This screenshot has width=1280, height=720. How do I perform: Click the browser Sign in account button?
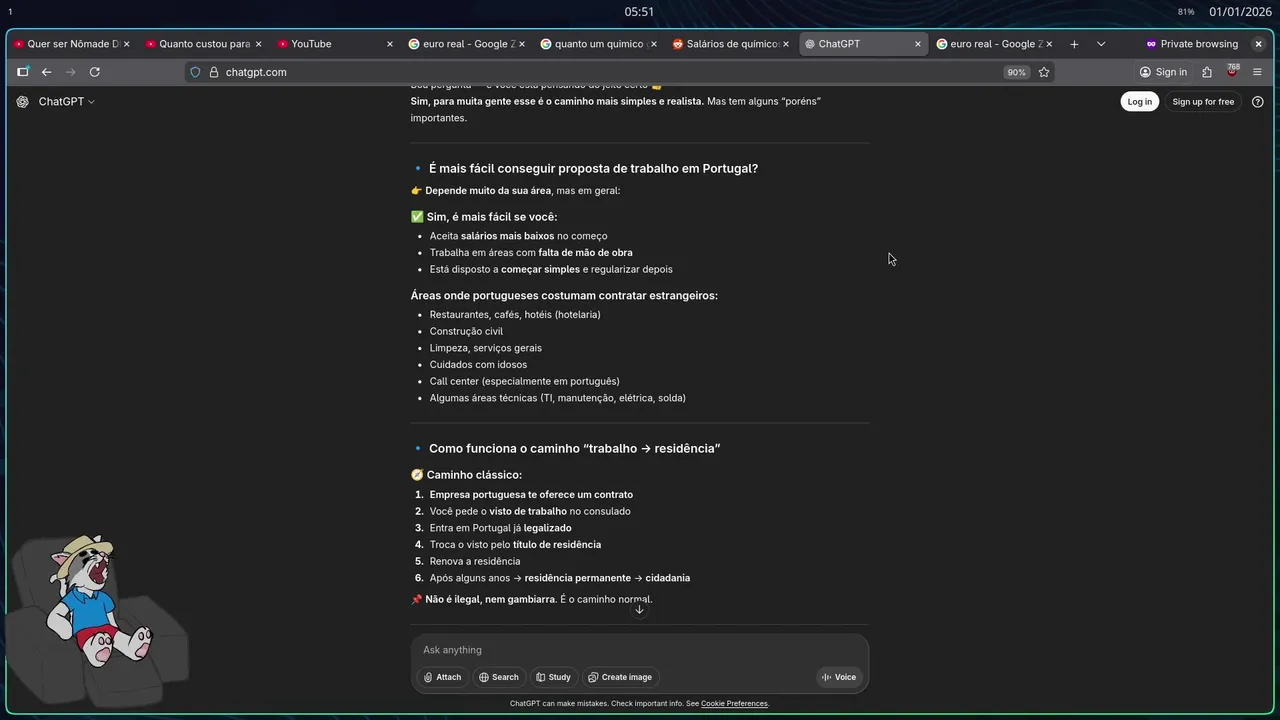pos(1163,72)
